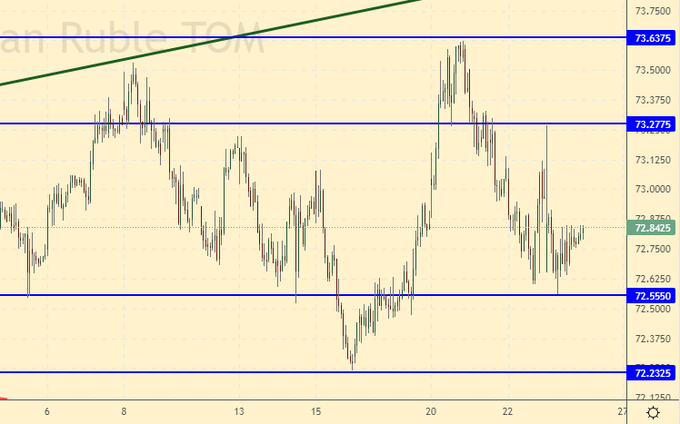Click date label 6 on time axis

(47, 411)
